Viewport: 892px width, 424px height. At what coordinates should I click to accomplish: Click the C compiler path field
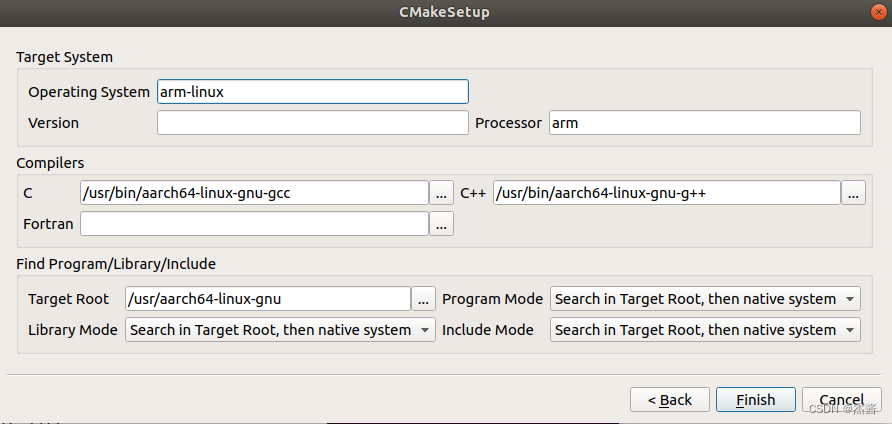(x=254, y=193)
